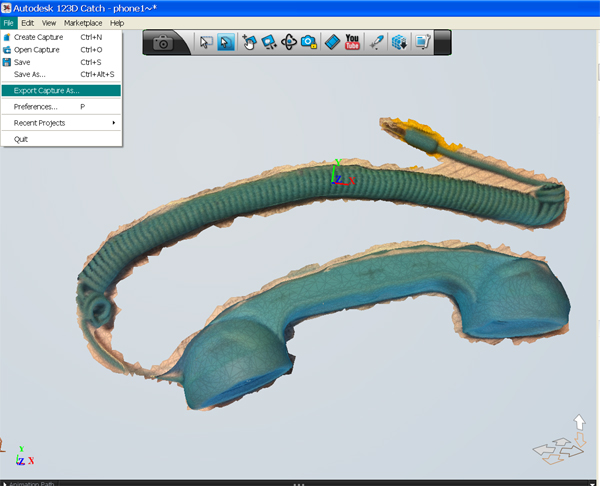Choose the highlighted rectangle selection tool

(x=226, y=42)
